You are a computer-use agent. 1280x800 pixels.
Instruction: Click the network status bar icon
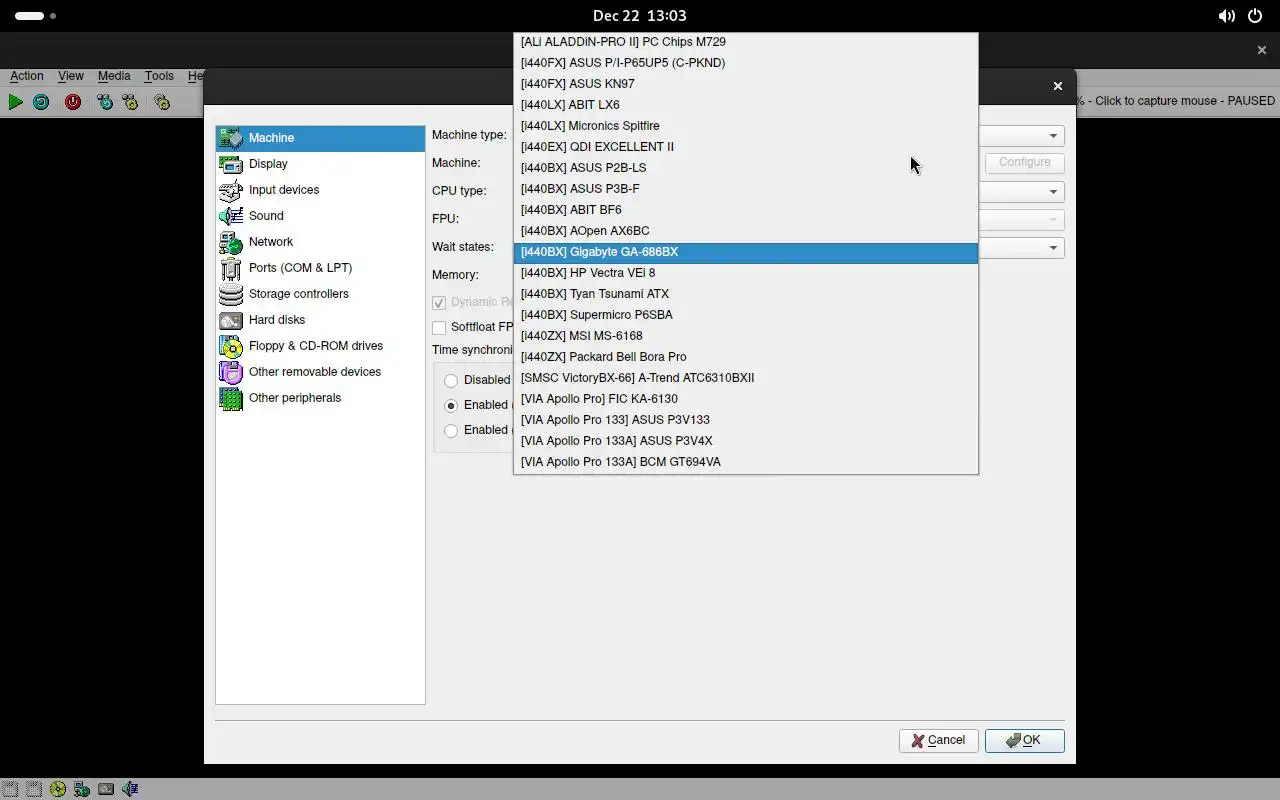[x=82, y=789]
